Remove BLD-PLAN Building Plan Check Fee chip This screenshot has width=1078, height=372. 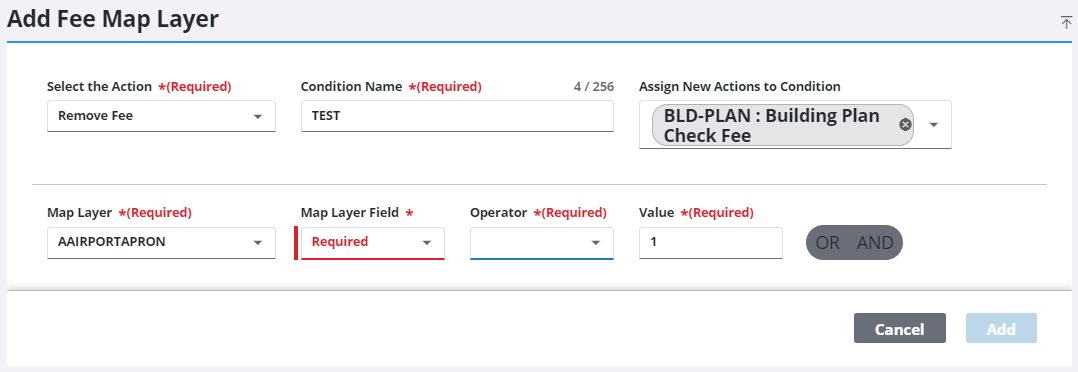pos(905,124)
